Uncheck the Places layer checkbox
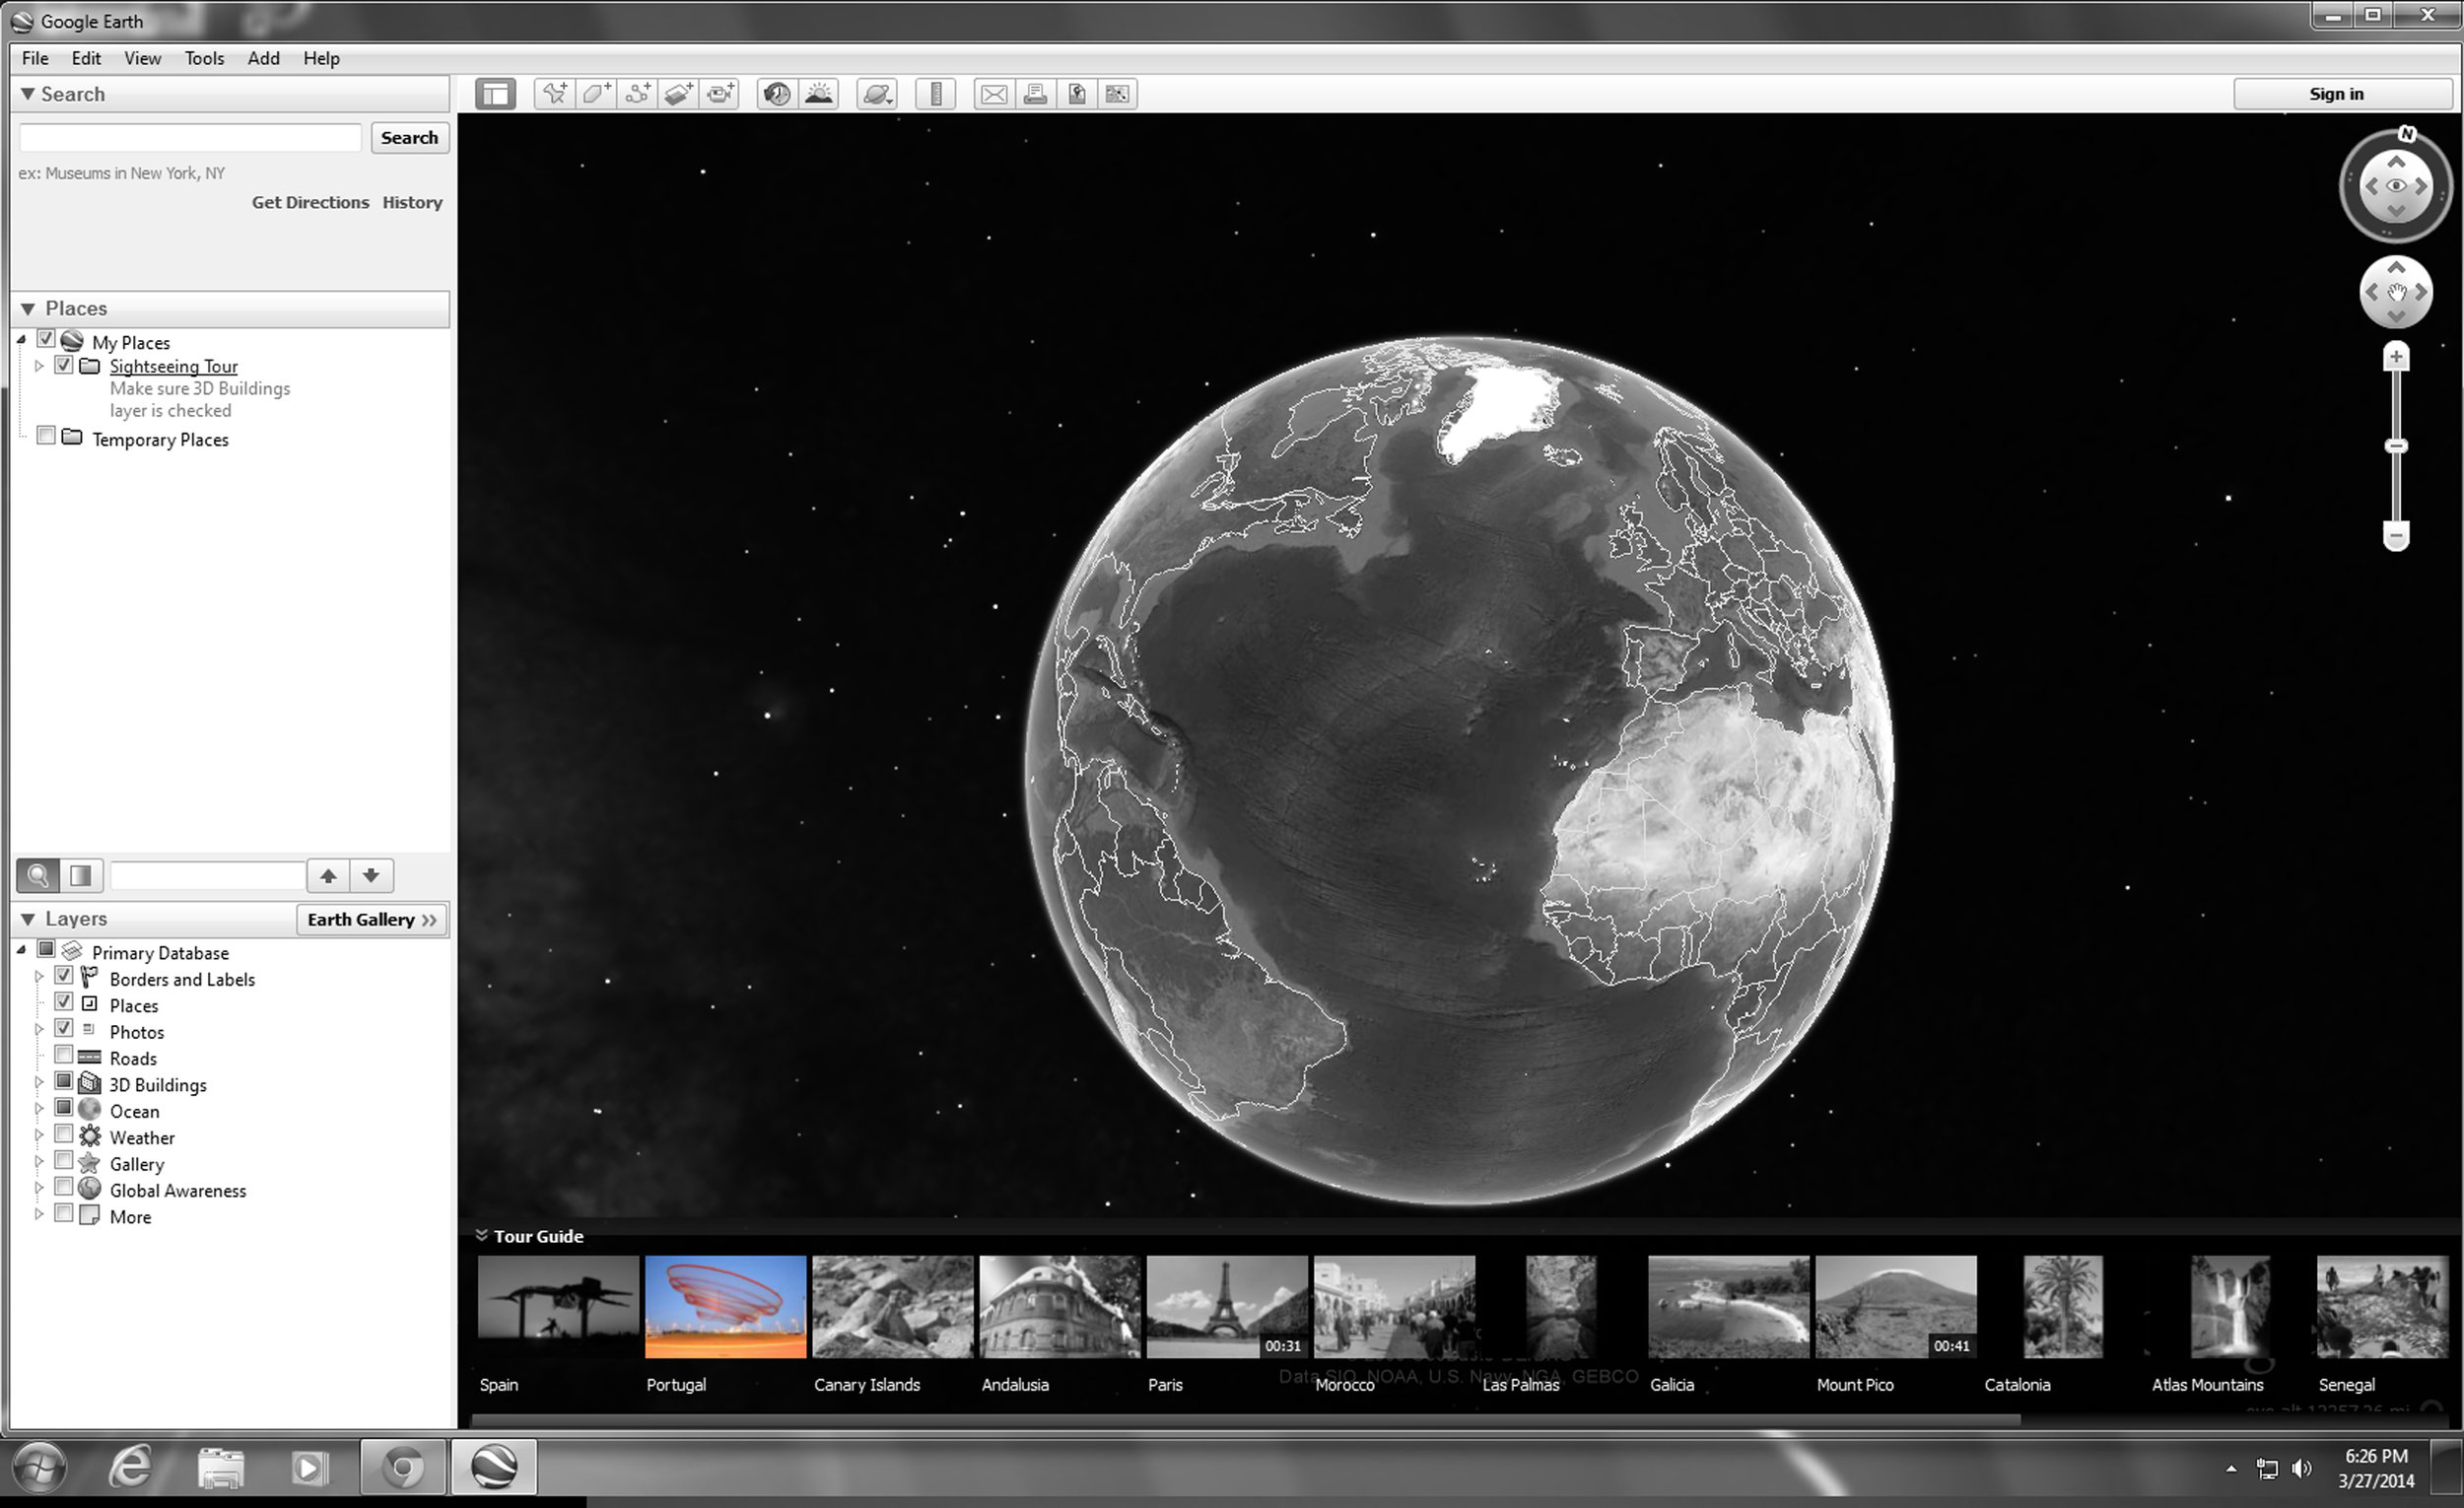The width and height of the screenshot is (2464, 1508). pos(64,1002)
